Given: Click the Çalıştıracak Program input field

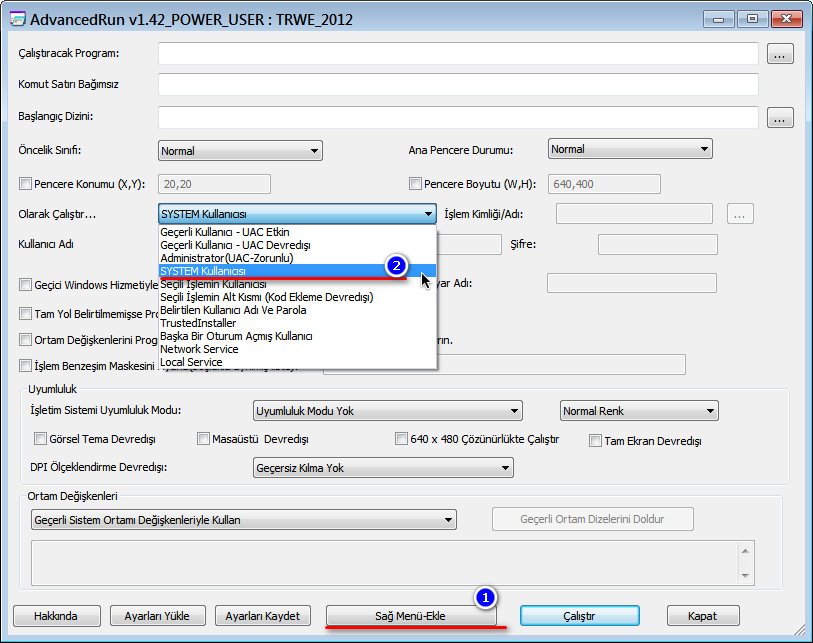Looking at the screenshot, I should [x=458, y=53].
